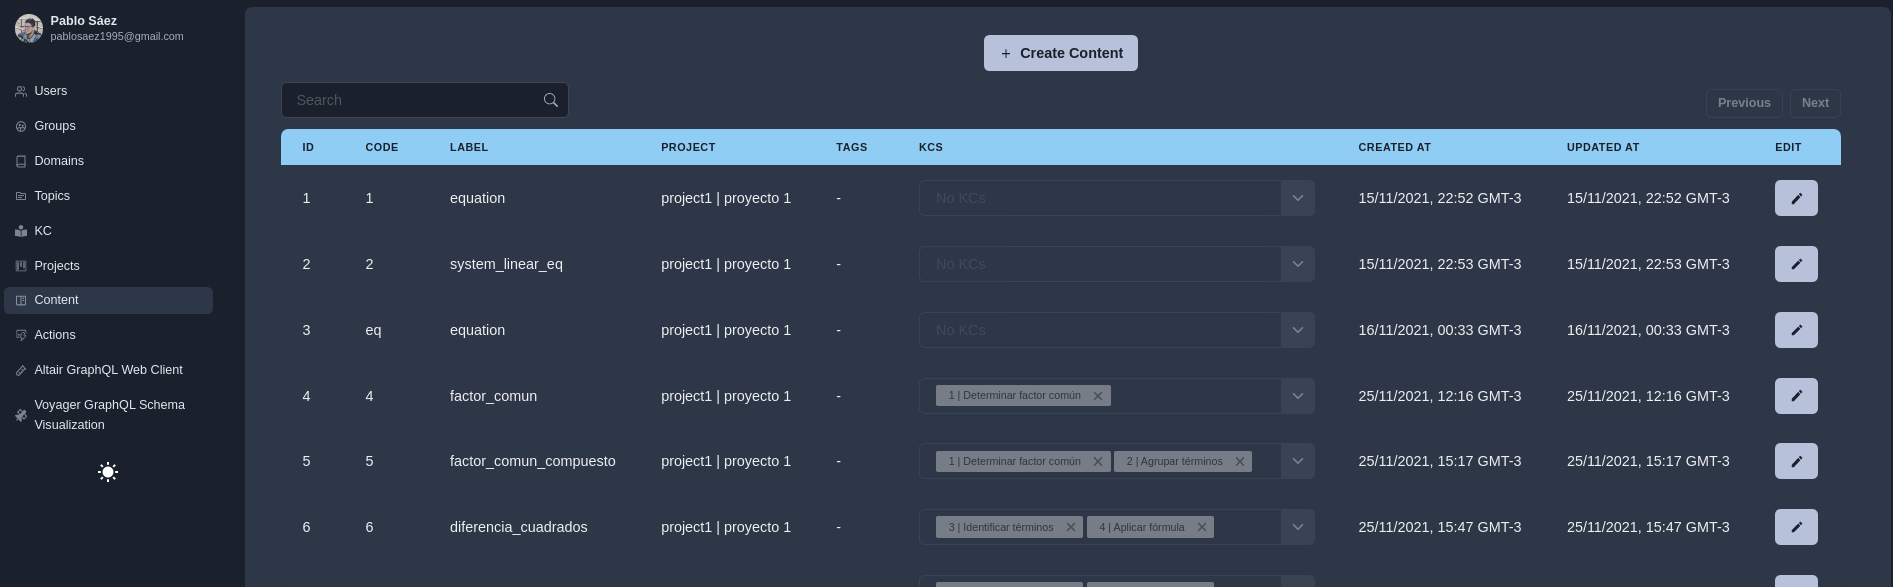Open KCs dropdown for factor_comun row
The image size is (1893, 587).
pos(1297,396)
